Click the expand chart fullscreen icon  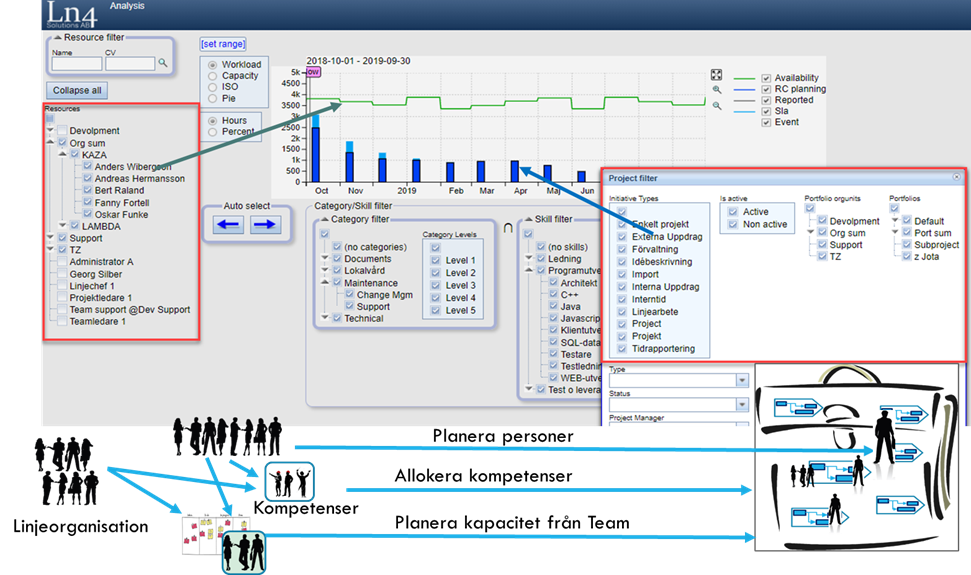[716, 75]
